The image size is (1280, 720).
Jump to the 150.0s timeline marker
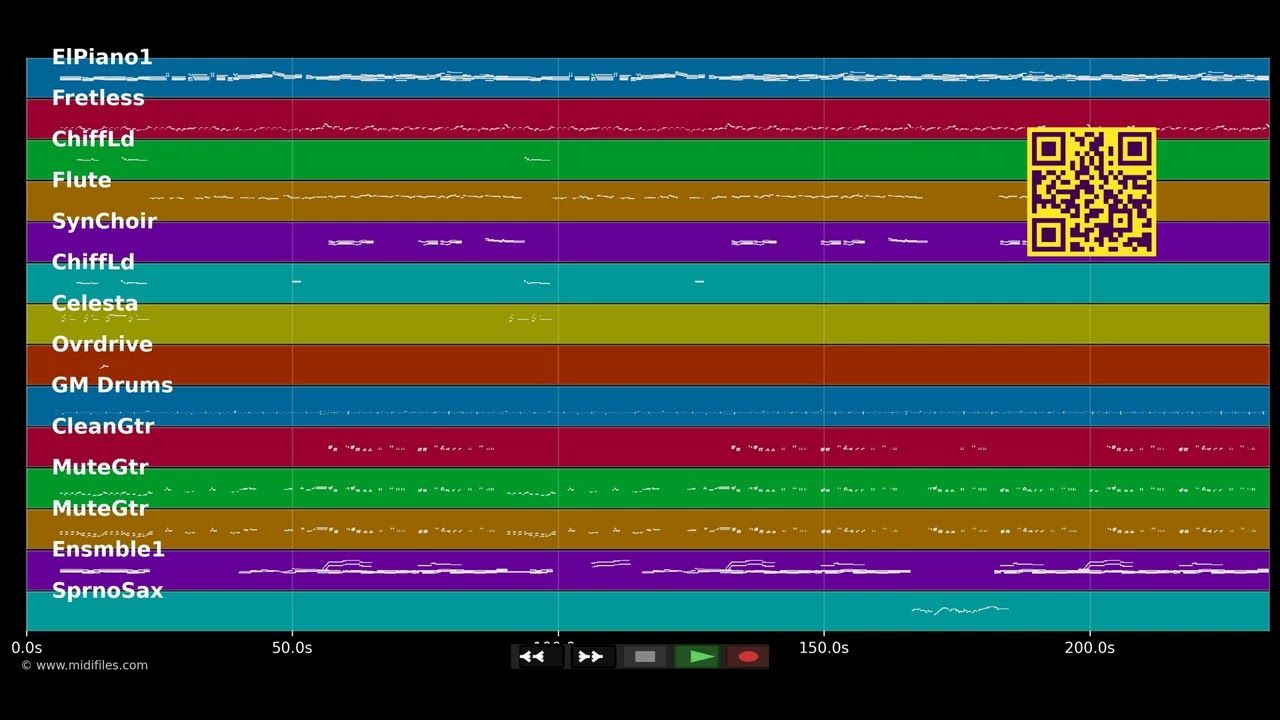coord(824,648)
